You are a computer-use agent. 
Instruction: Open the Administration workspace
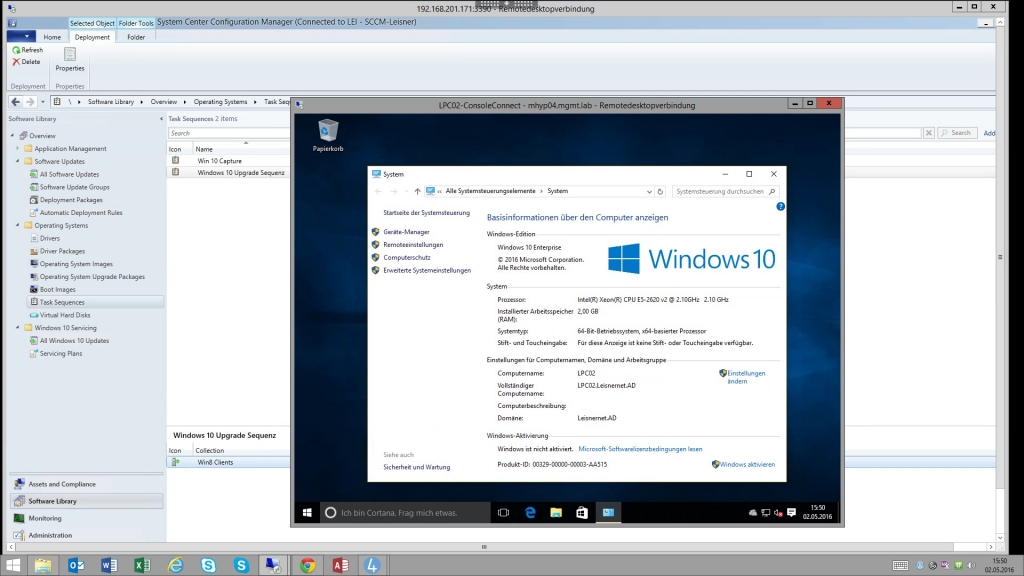[x=86, y=535]
